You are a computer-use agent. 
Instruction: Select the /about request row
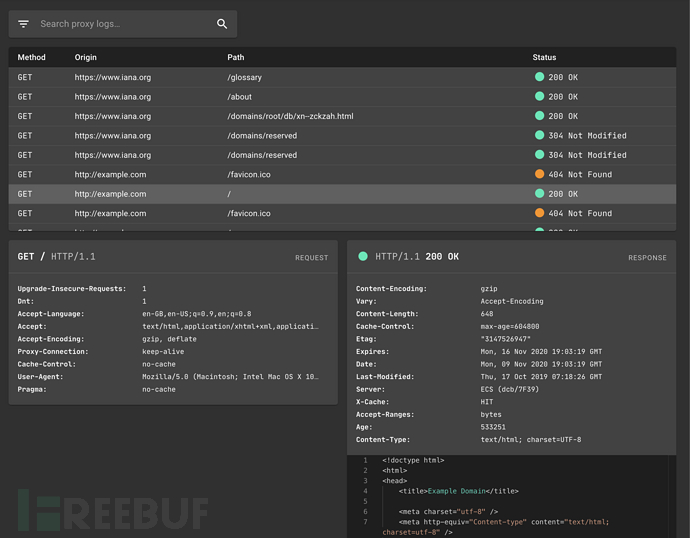coord(342,97)
